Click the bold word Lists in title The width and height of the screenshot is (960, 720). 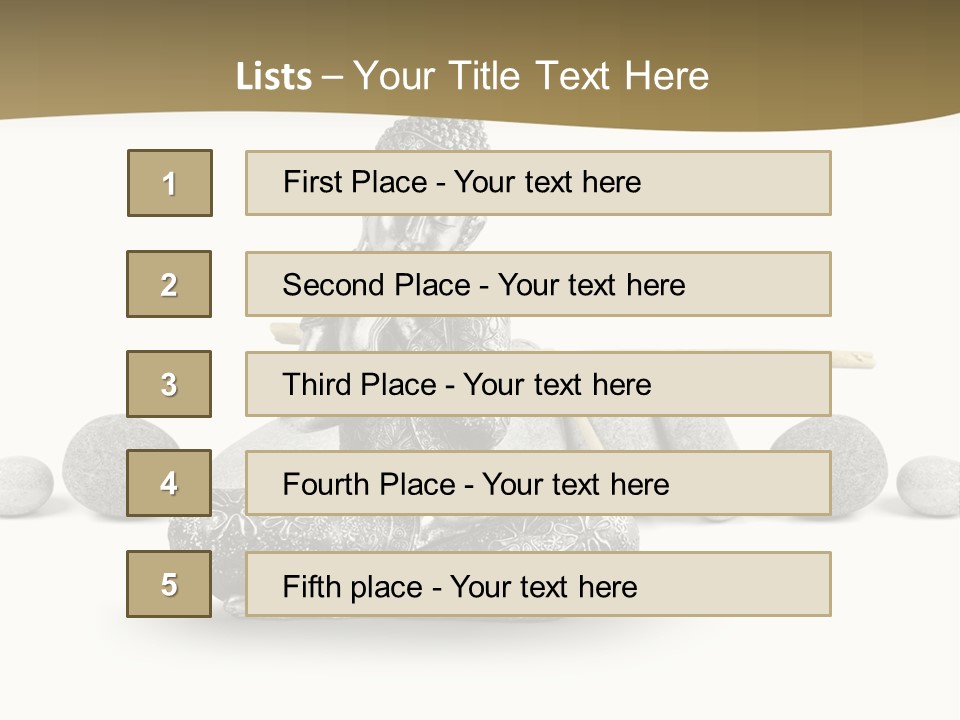point(273,77)
